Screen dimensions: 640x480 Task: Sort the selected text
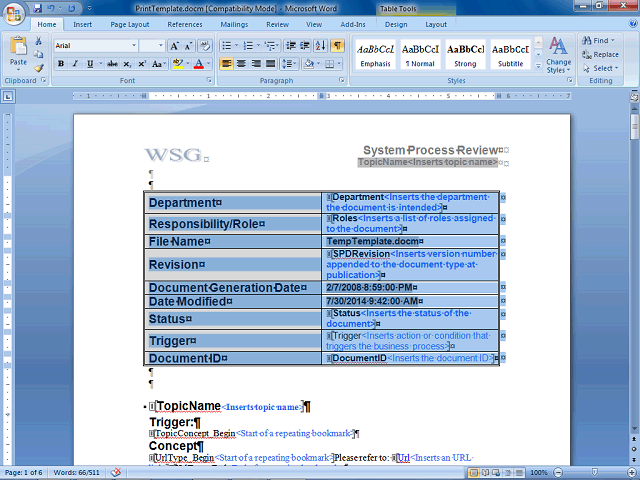pyautogui.click(x=321, y=46)
